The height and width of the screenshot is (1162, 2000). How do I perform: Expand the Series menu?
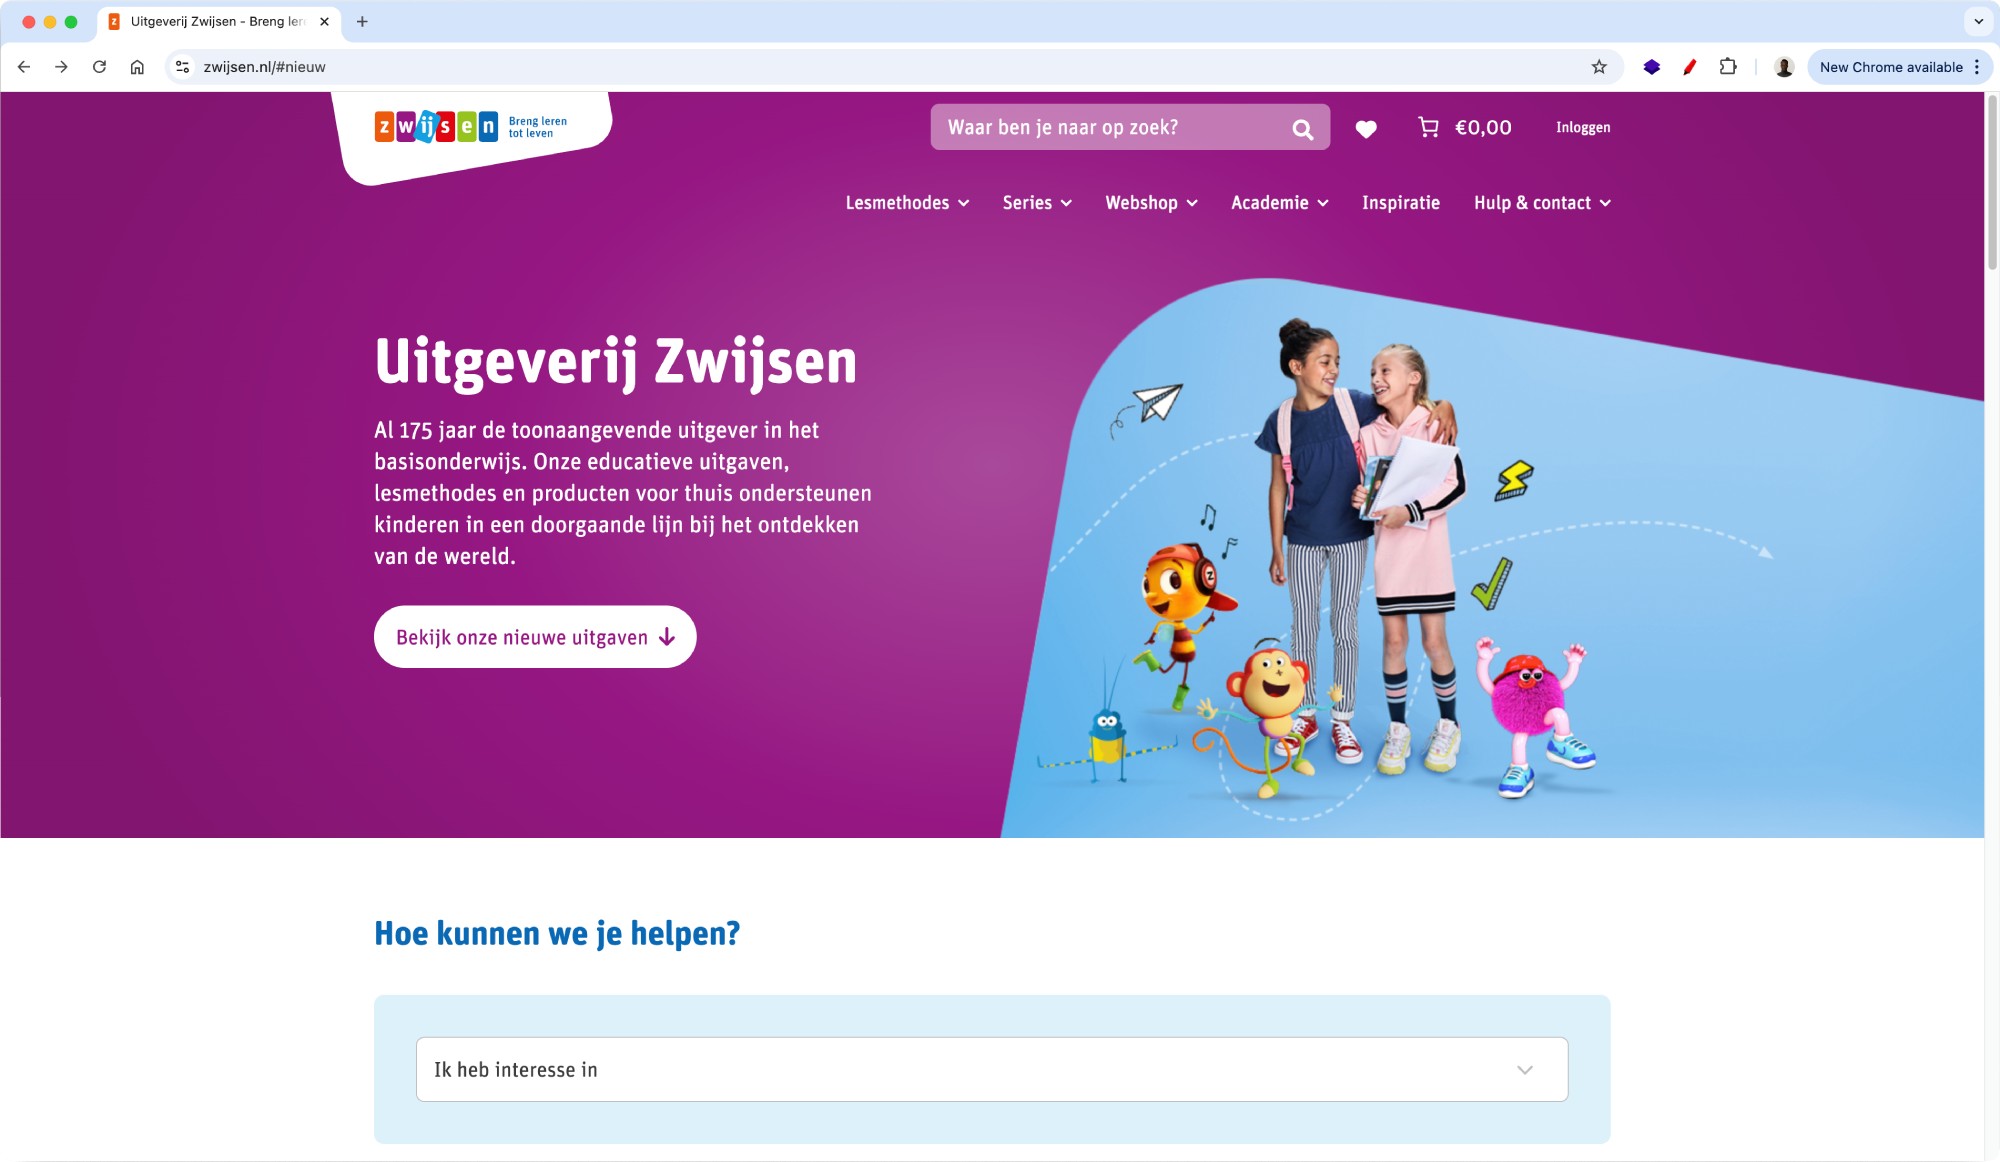click(1037, 203)
